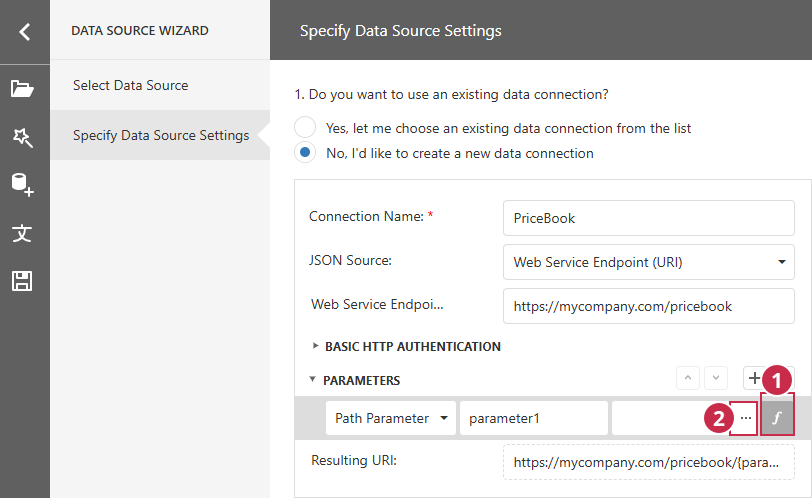This screenshot has width=812, height=498.
Task: Move parameter up with arrow button
Action: tap(688, 378)
